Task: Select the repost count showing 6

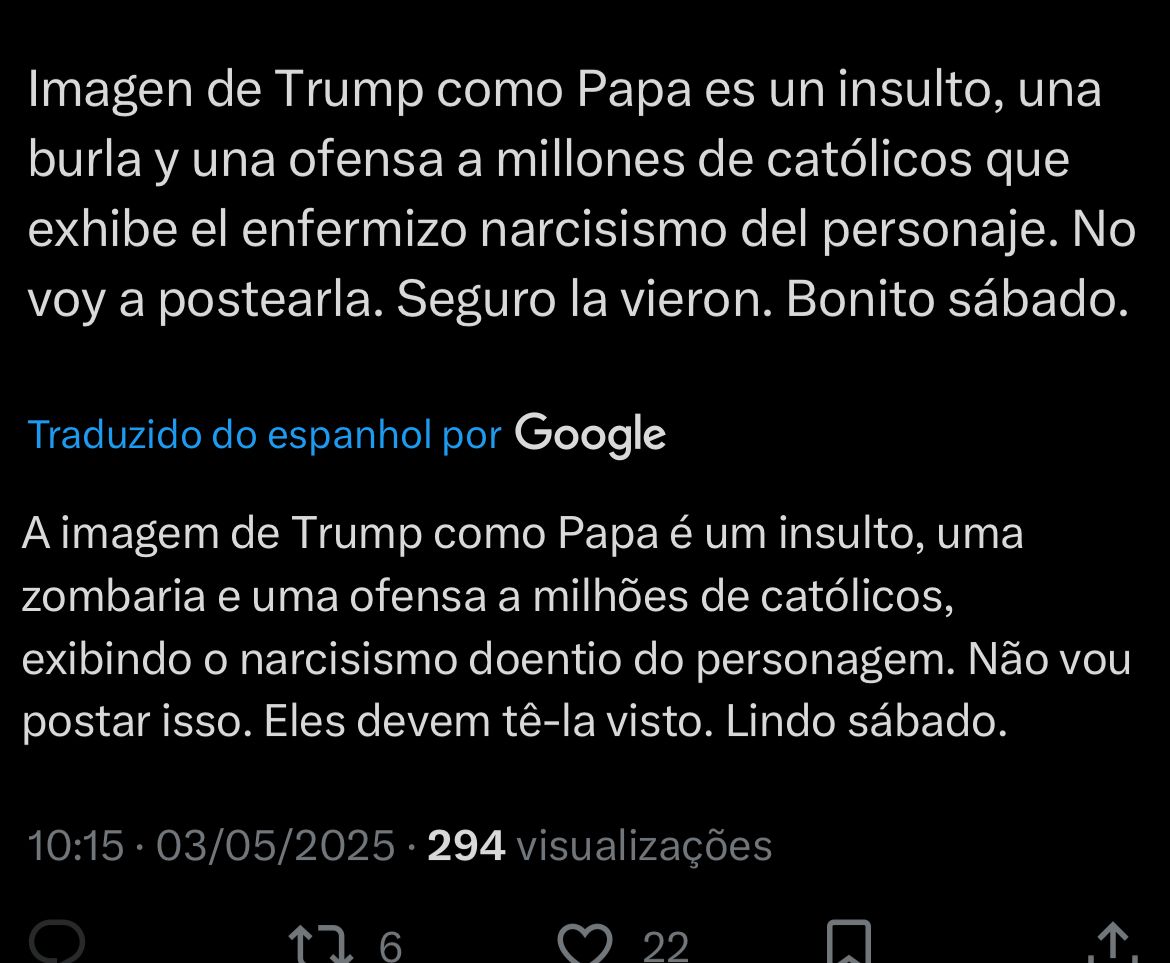Action: [390, 947]
